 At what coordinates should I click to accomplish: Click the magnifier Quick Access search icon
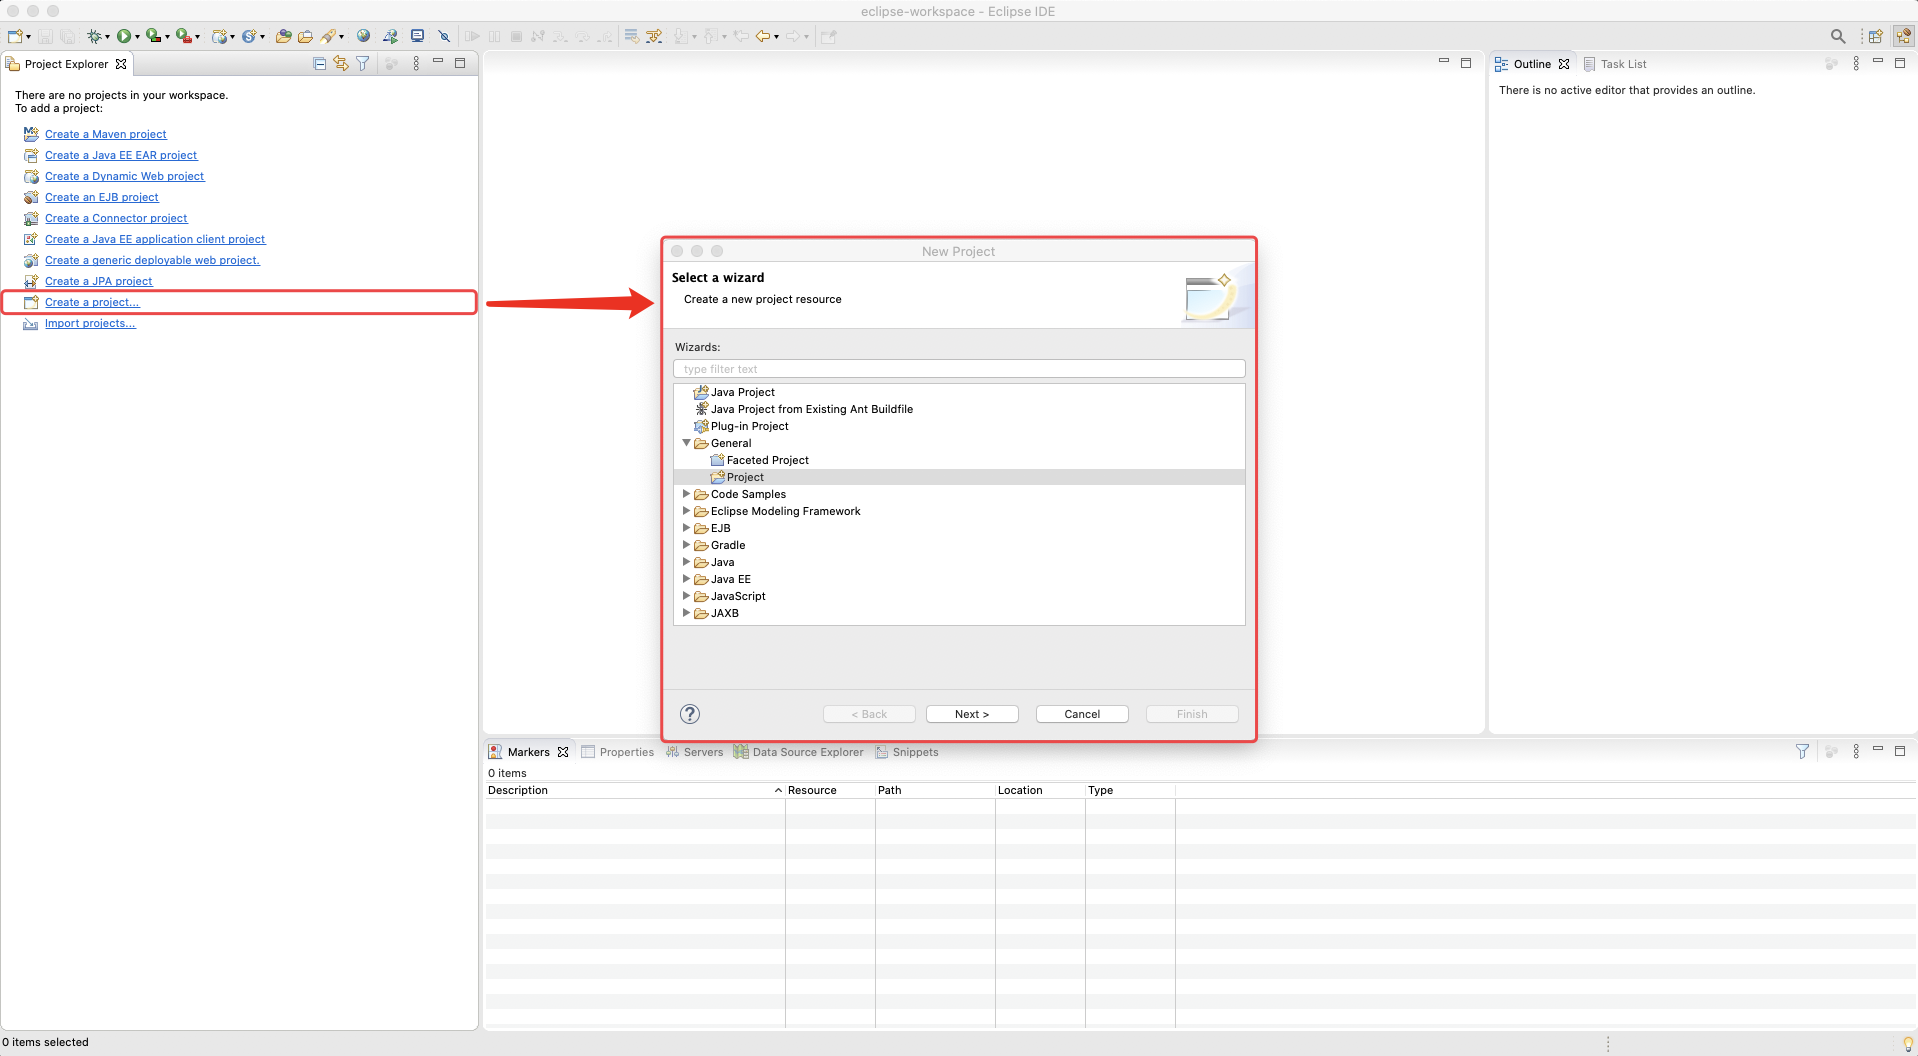coord(1838,36)
